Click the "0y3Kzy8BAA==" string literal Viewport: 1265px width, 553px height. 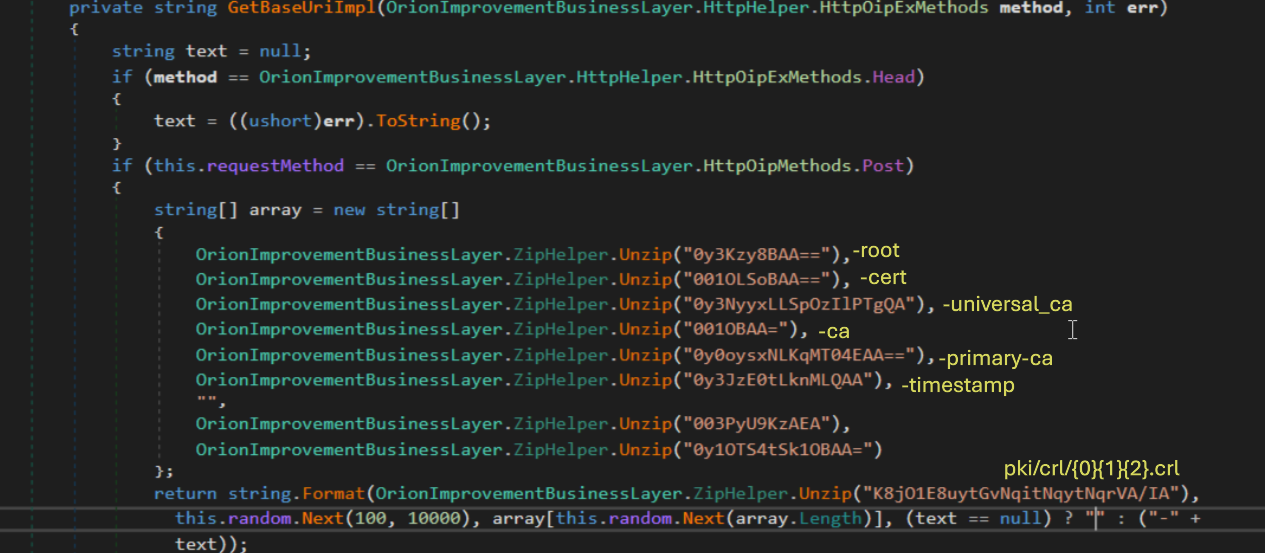[x=763, y=255]
